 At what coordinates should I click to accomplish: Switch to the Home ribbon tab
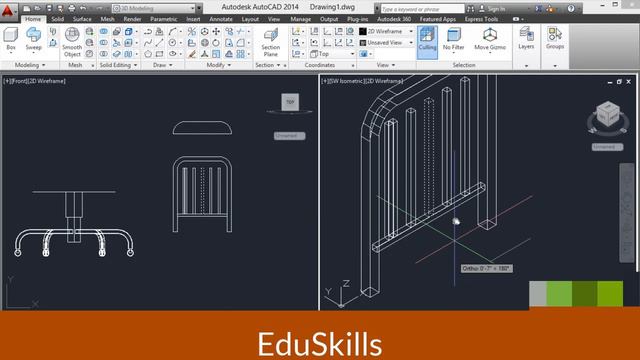[33, 19]
